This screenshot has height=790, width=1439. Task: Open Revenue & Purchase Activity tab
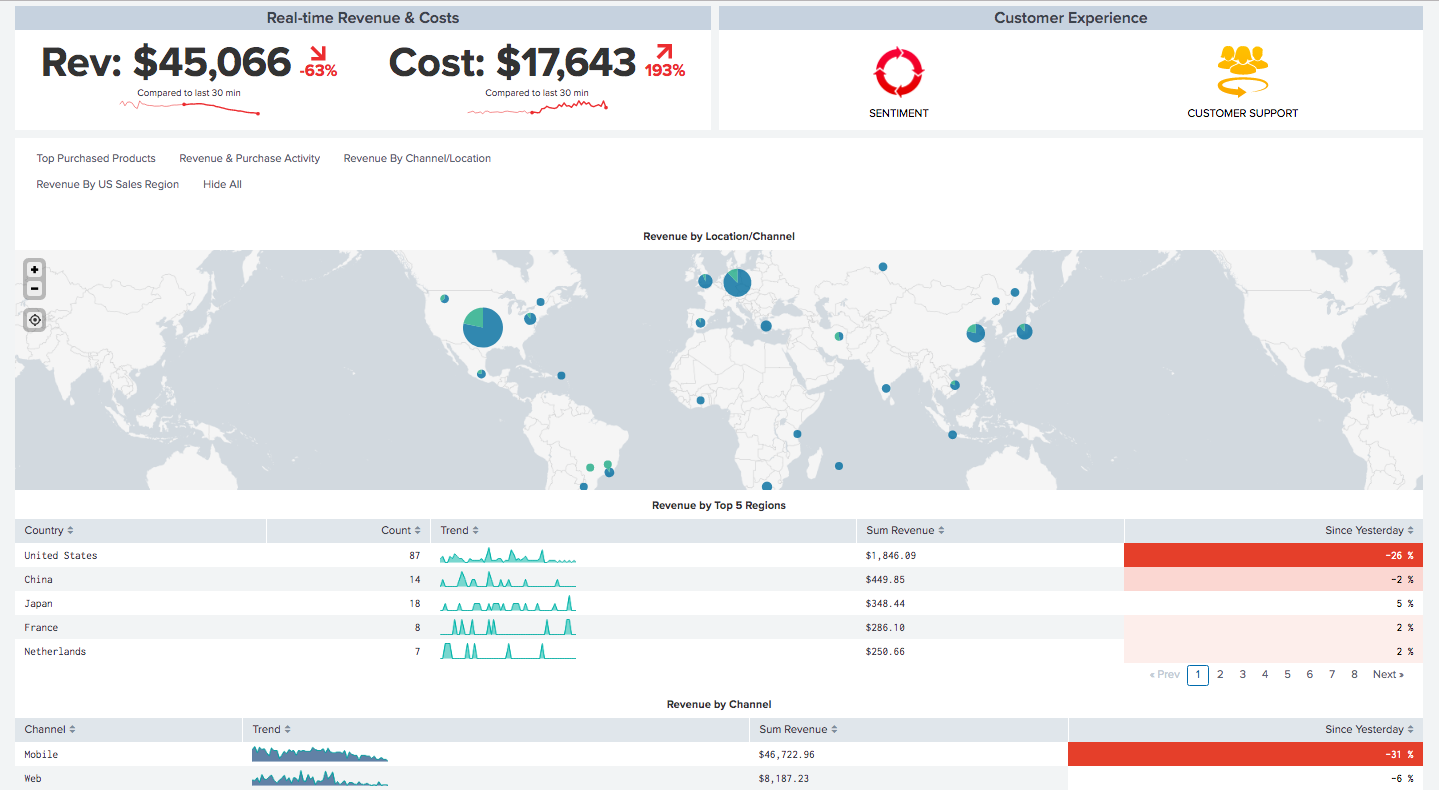coord(250,158)
